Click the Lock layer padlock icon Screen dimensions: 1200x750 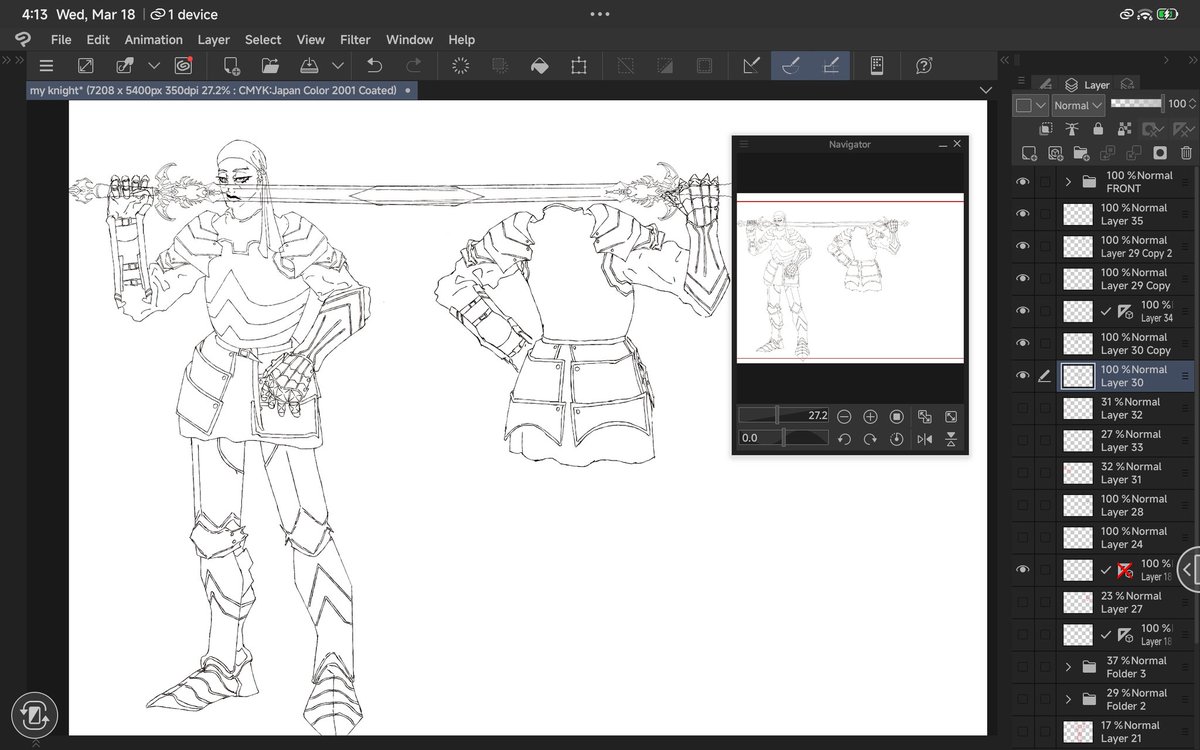[x=1098, y=128]
